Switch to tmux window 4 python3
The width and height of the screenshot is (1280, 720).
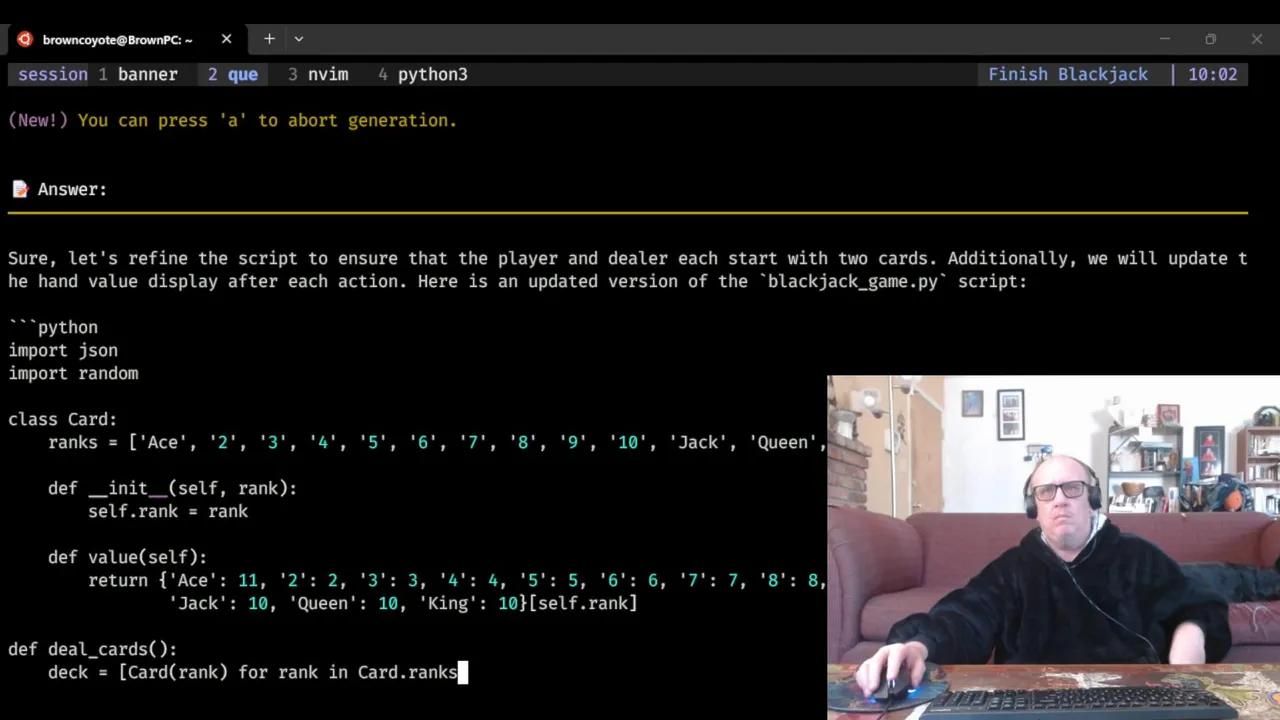tap(422, 74)
